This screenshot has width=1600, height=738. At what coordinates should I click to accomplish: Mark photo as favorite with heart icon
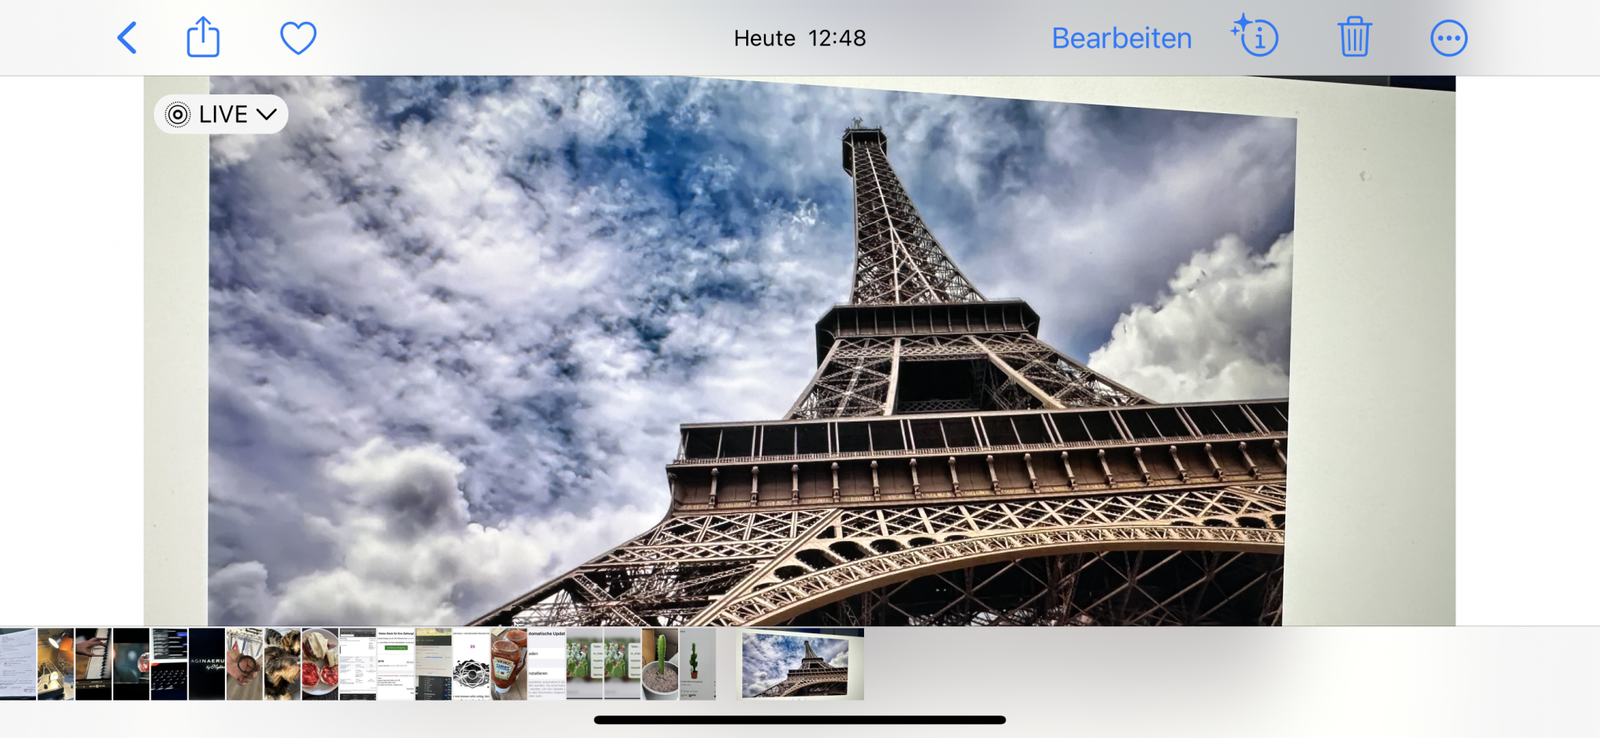(298, 38)
